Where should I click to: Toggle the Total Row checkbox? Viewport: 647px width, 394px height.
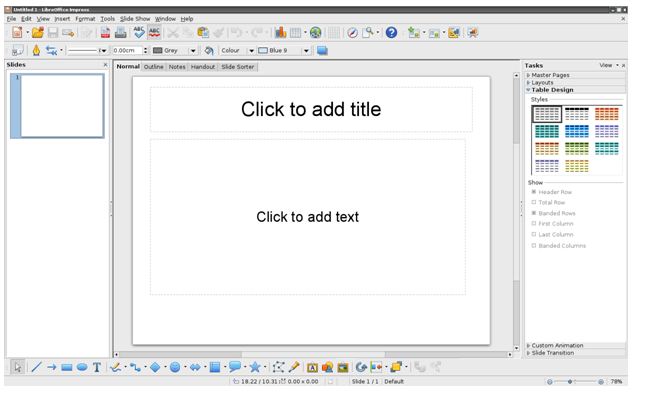tap(534, 202)
